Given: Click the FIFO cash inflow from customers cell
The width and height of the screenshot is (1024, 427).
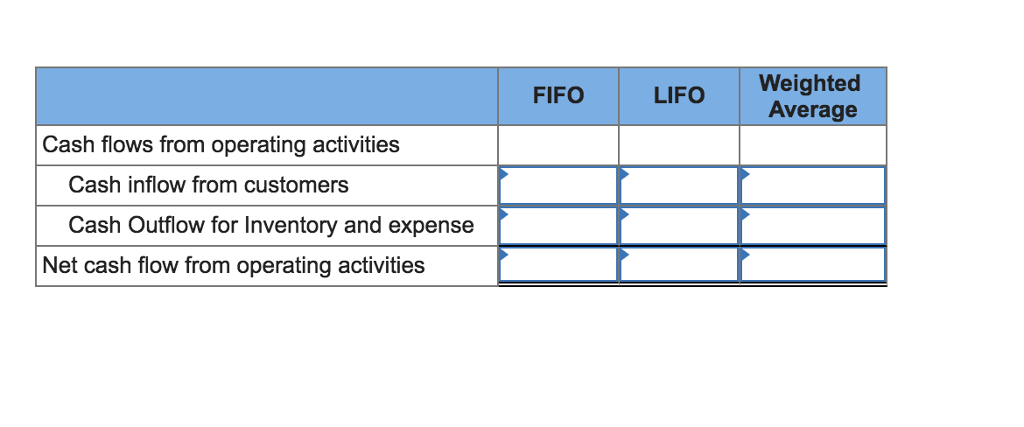Looking at the screenshot, I should pos(558,185).
